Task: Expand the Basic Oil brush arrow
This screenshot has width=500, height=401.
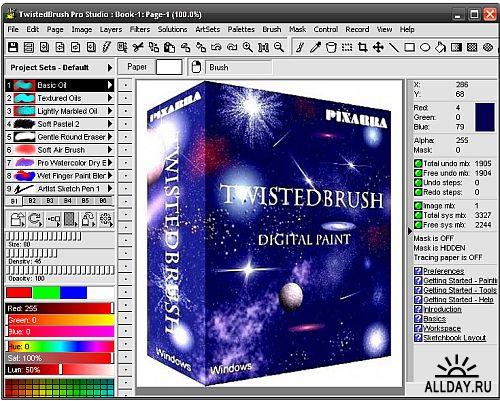Action: (110, 85)
